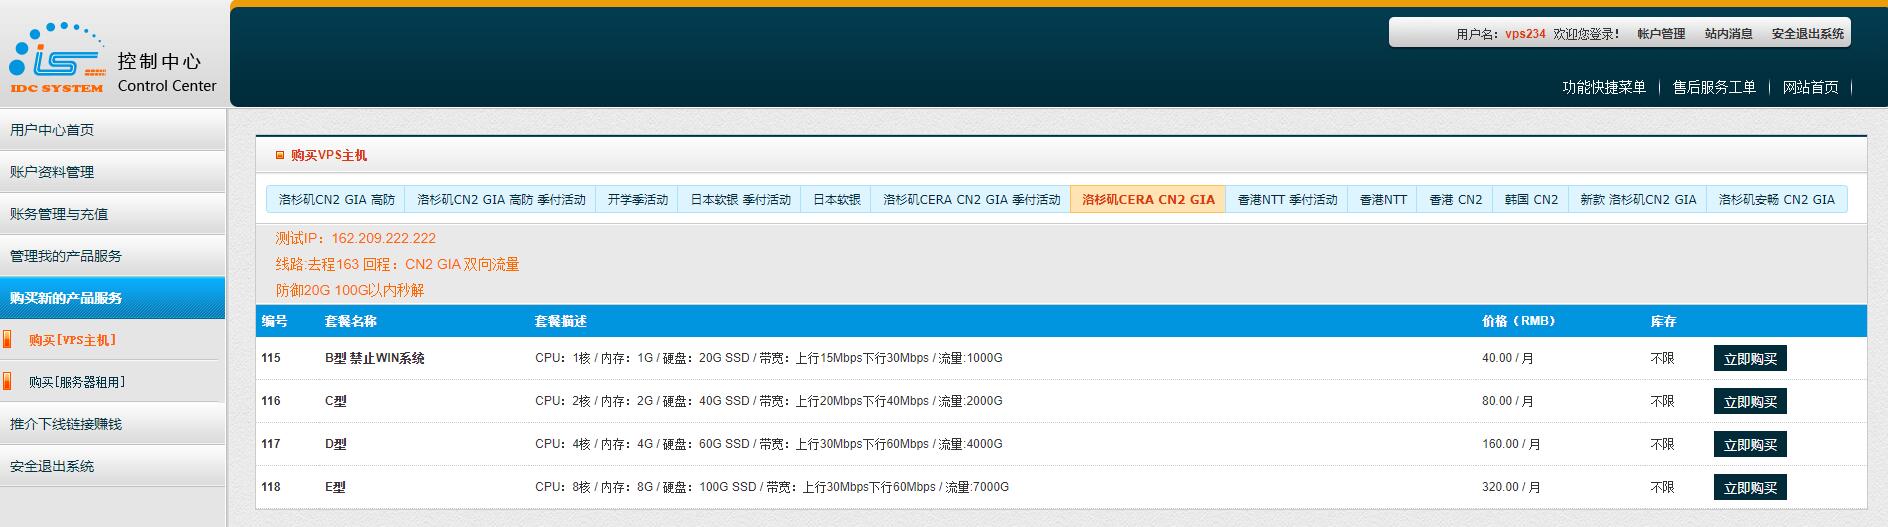Click price 160.00 / 月
This screenshot has width=1888, height=527.
click(x=1511, y=444)
